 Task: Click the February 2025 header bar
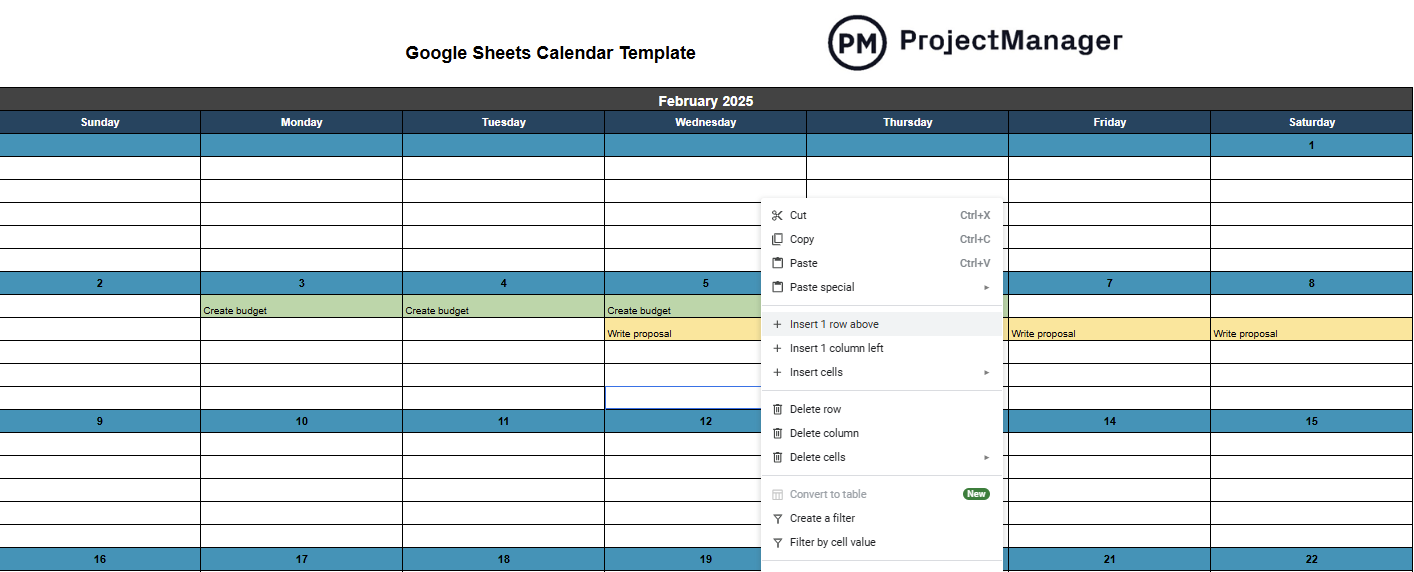click(706, 99)
